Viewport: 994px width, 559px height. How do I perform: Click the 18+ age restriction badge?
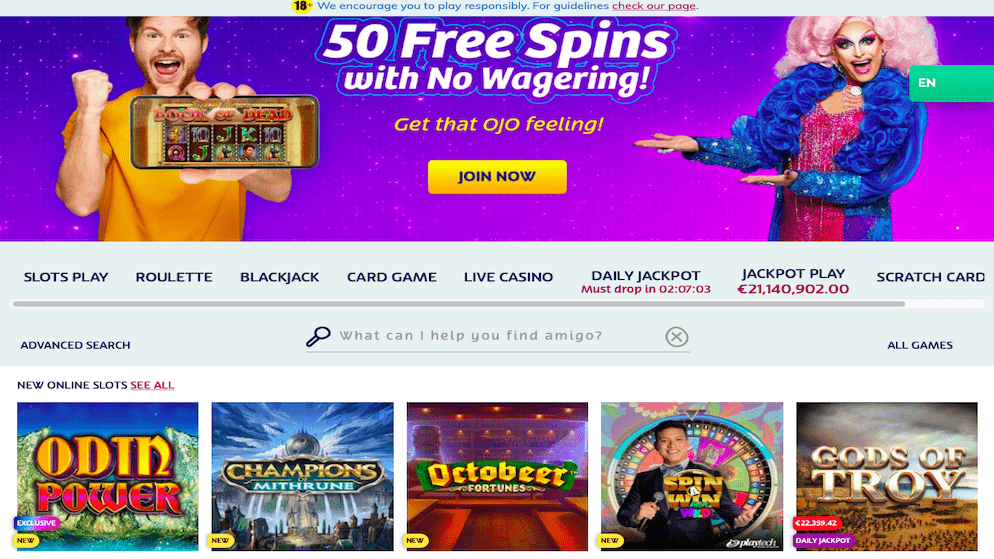(x=302, y=6)
